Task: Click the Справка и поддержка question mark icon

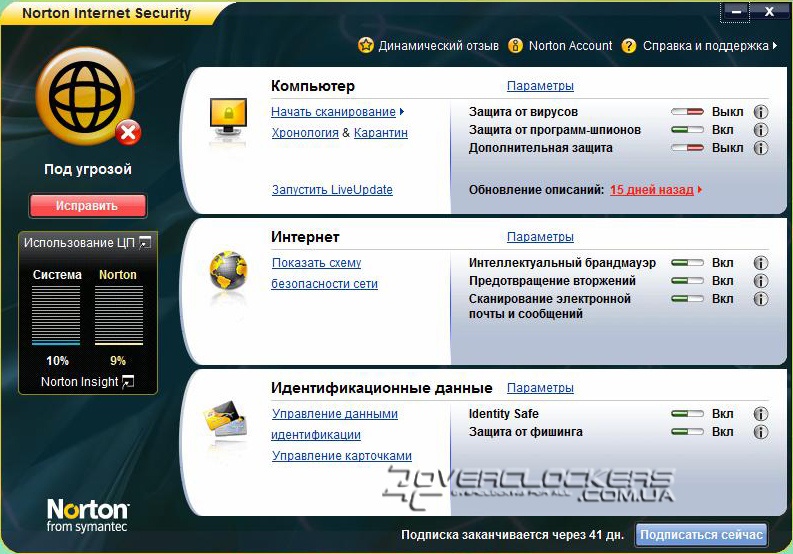Action: 629,46
